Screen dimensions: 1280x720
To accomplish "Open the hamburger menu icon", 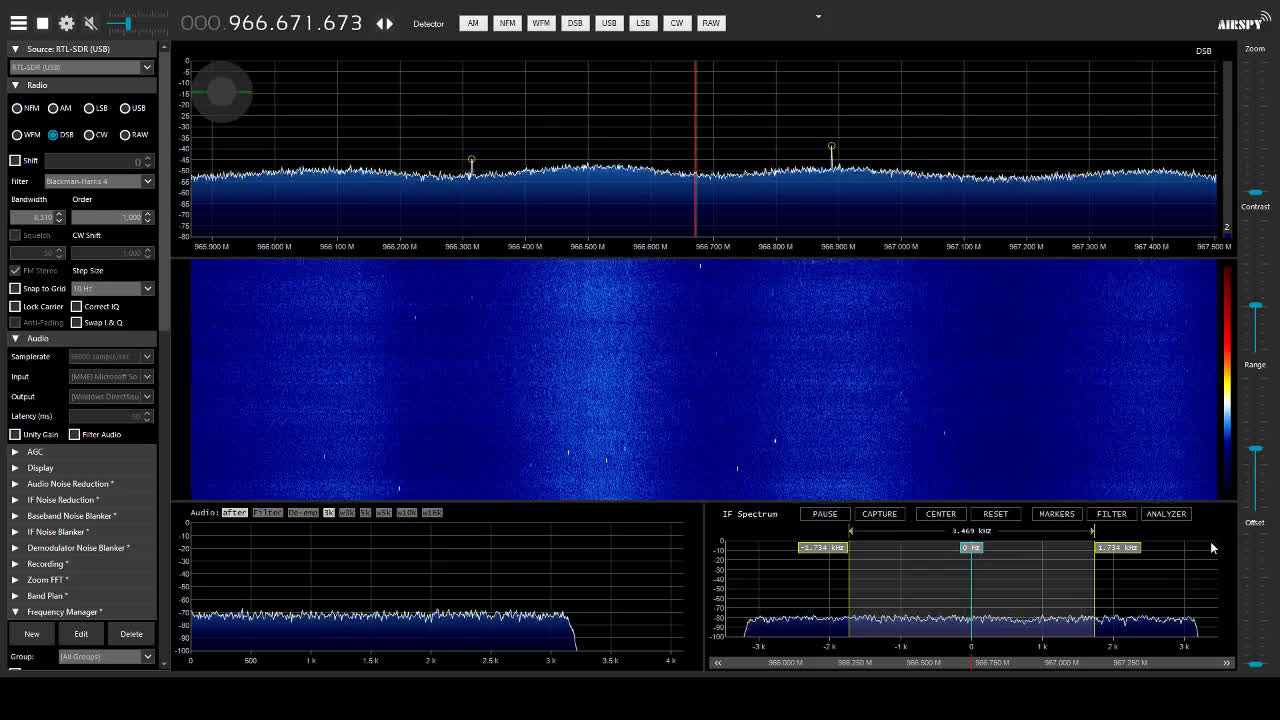I will tap(18, 23).
